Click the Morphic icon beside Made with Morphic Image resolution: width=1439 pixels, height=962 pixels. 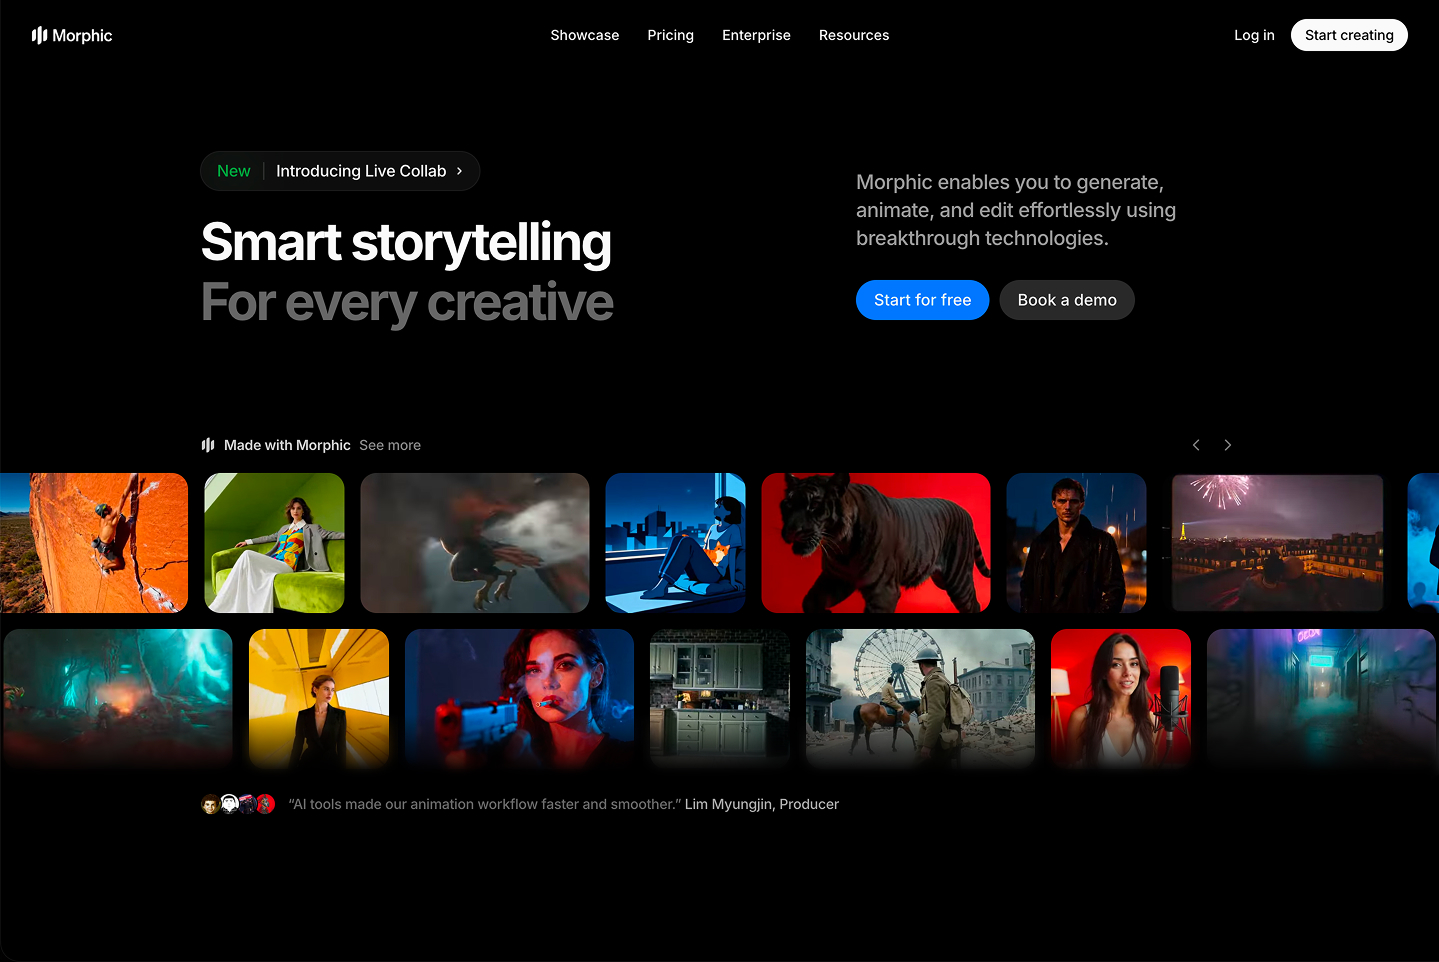[x=208, y=445]
